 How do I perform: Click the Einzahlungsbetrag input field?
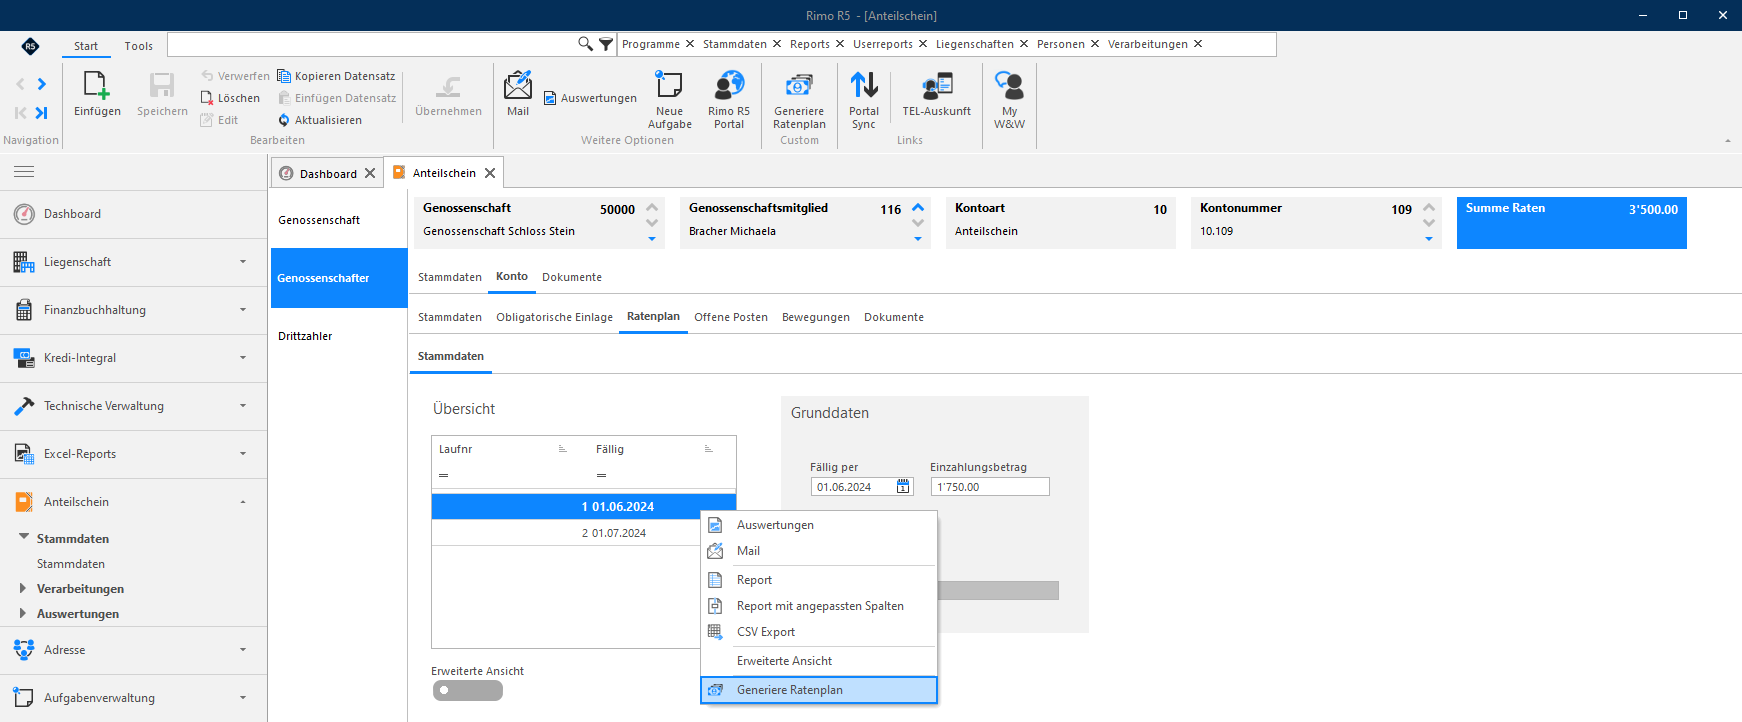(x=990, y=487)
